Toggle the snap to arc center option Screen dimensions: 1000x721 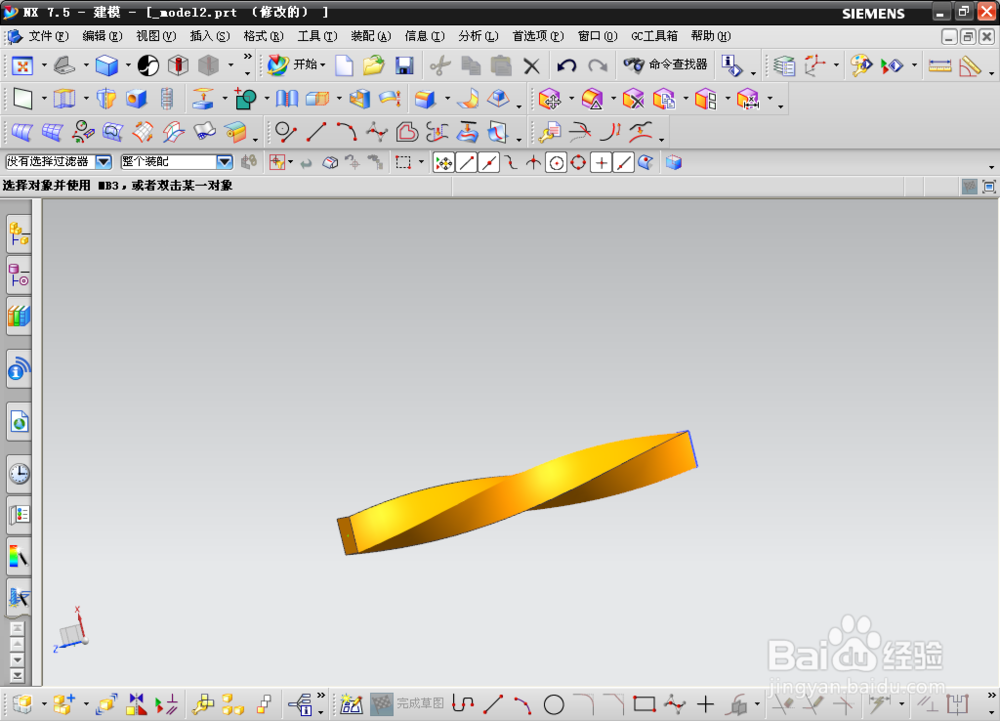(556, 163)
